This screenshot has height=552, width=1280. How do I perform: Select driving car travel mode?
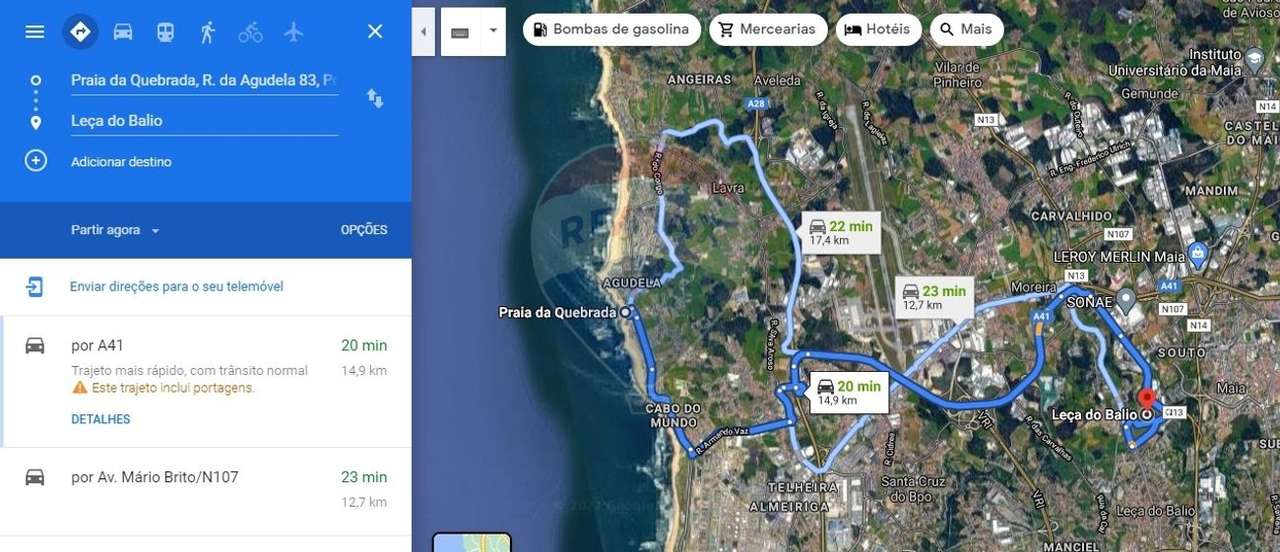pos(123,32)
